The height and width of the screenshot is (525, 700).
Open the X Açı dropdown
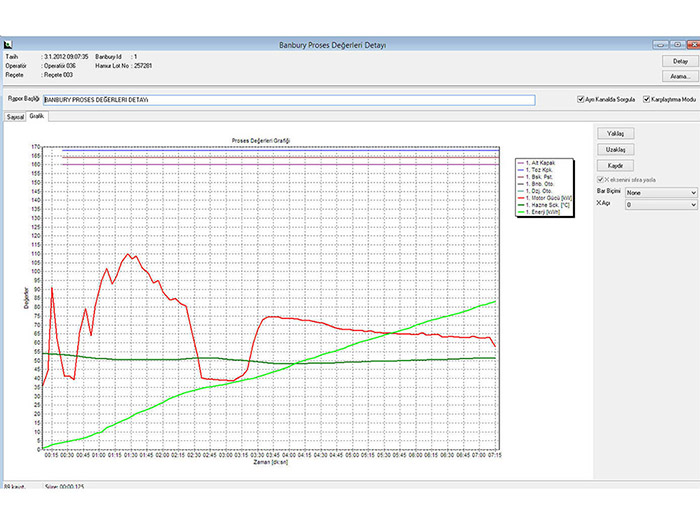pyautogui.click(x=660, y=204)
